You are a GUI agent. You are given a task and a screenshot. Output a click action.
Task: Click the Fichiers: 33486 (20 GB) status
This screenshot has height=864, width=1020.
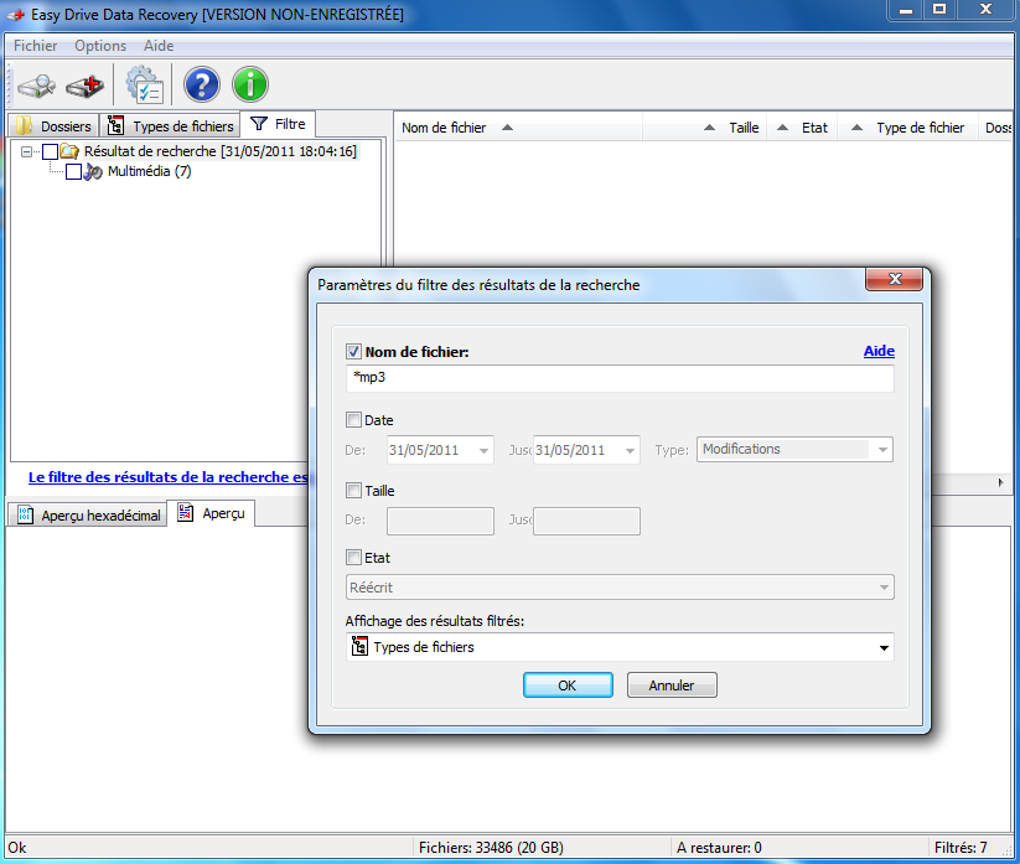491,847
